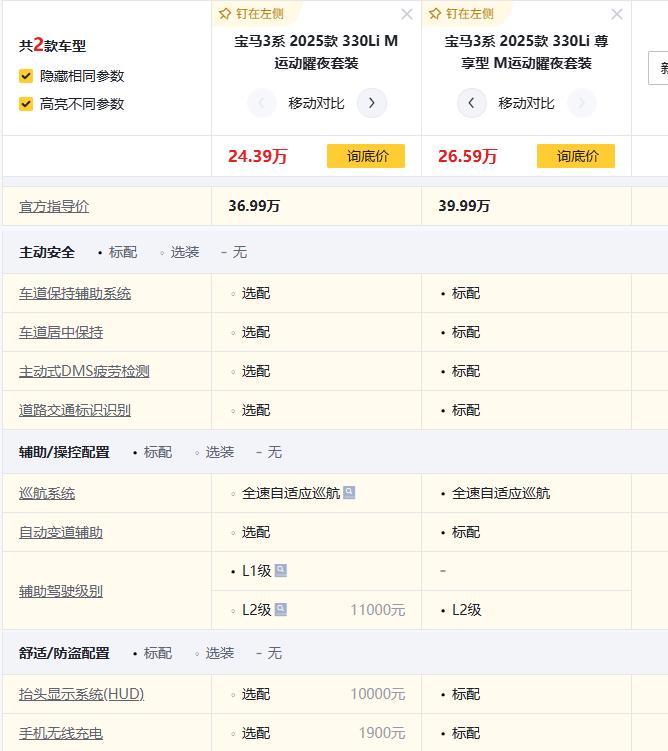This screenshot has width=668, height=751.
Task: Open 巡航系统 parameter link
Action: [x=47, y=493]
